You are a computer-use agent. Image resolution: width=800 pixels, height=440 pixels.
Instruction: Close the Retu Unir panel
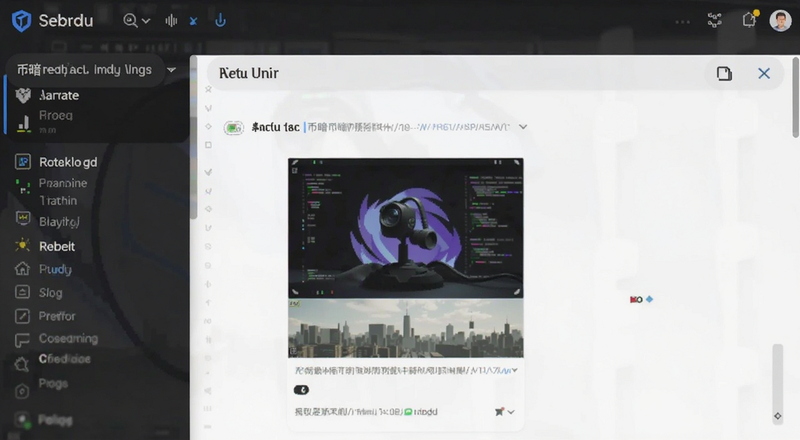click(x=764, y=74)
